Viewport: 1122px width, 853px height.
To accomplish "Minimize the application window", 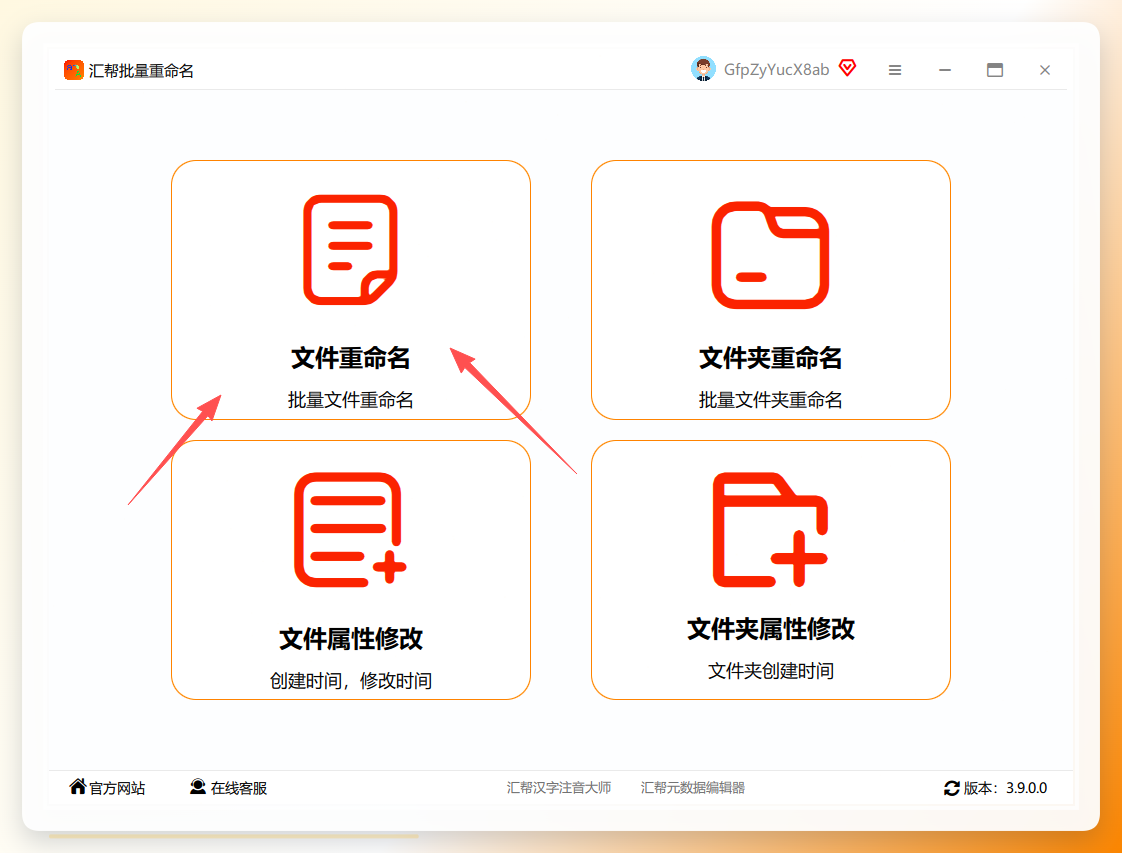I will (945, 70).
